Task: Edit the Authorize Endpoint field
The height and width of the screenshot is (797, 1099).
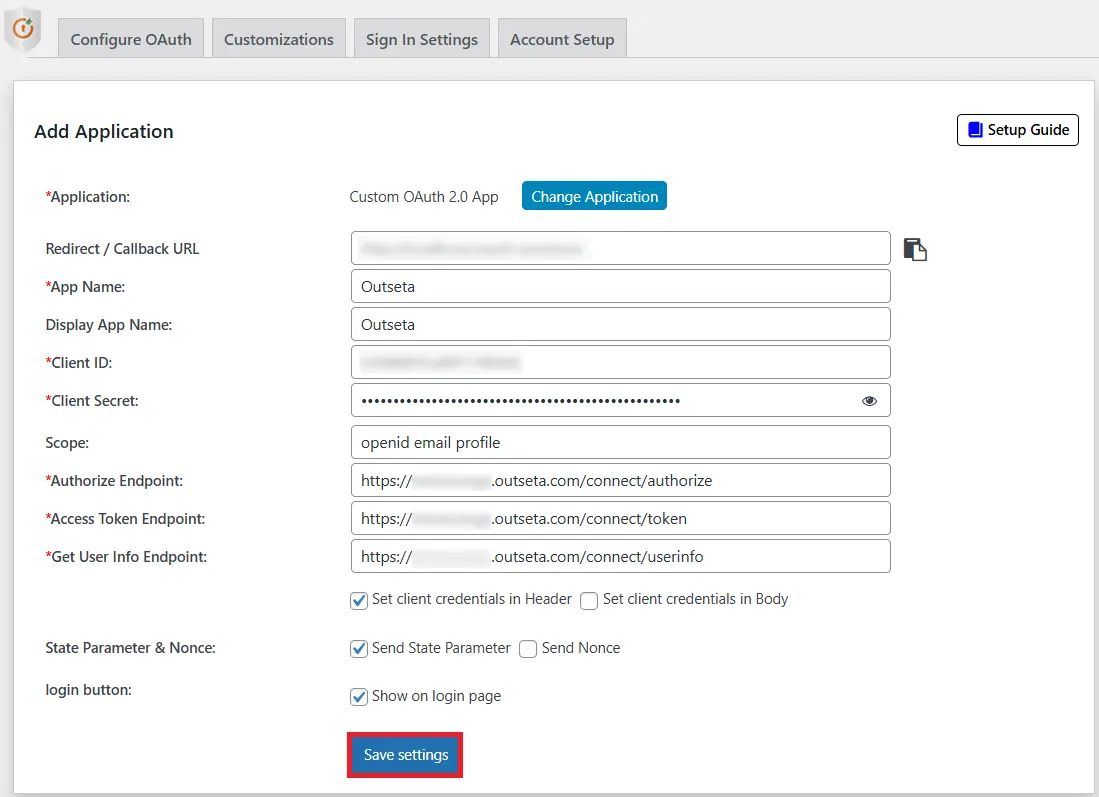Action: pyautogui.click(x=620, y=480)
